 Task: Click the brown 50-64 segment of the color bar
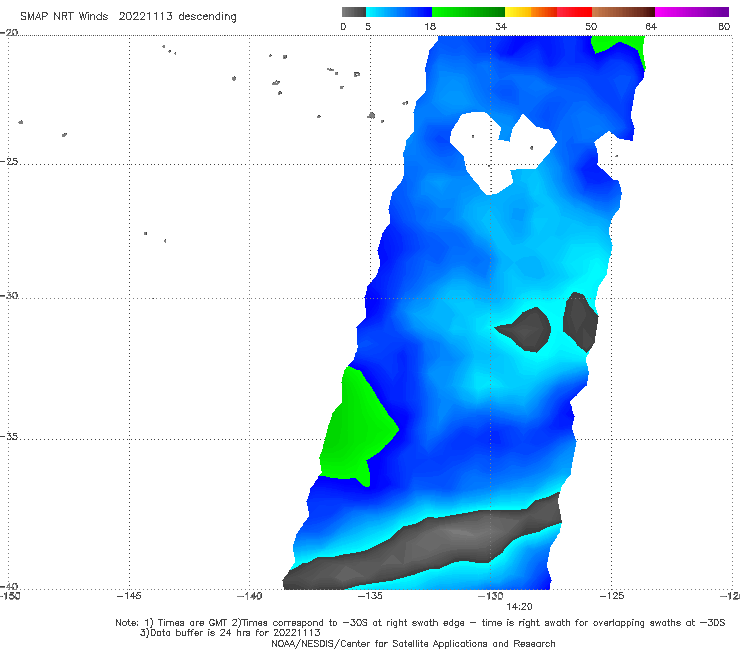(x=623, y=12)
